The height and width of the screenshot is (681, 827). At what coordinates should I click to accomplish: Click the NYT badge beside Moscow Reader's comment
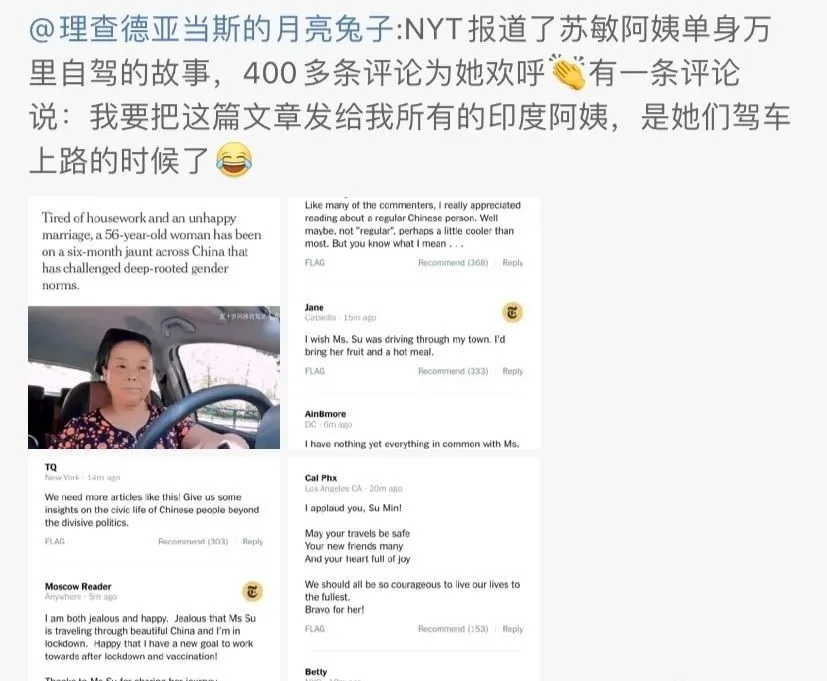coord(252,592)
